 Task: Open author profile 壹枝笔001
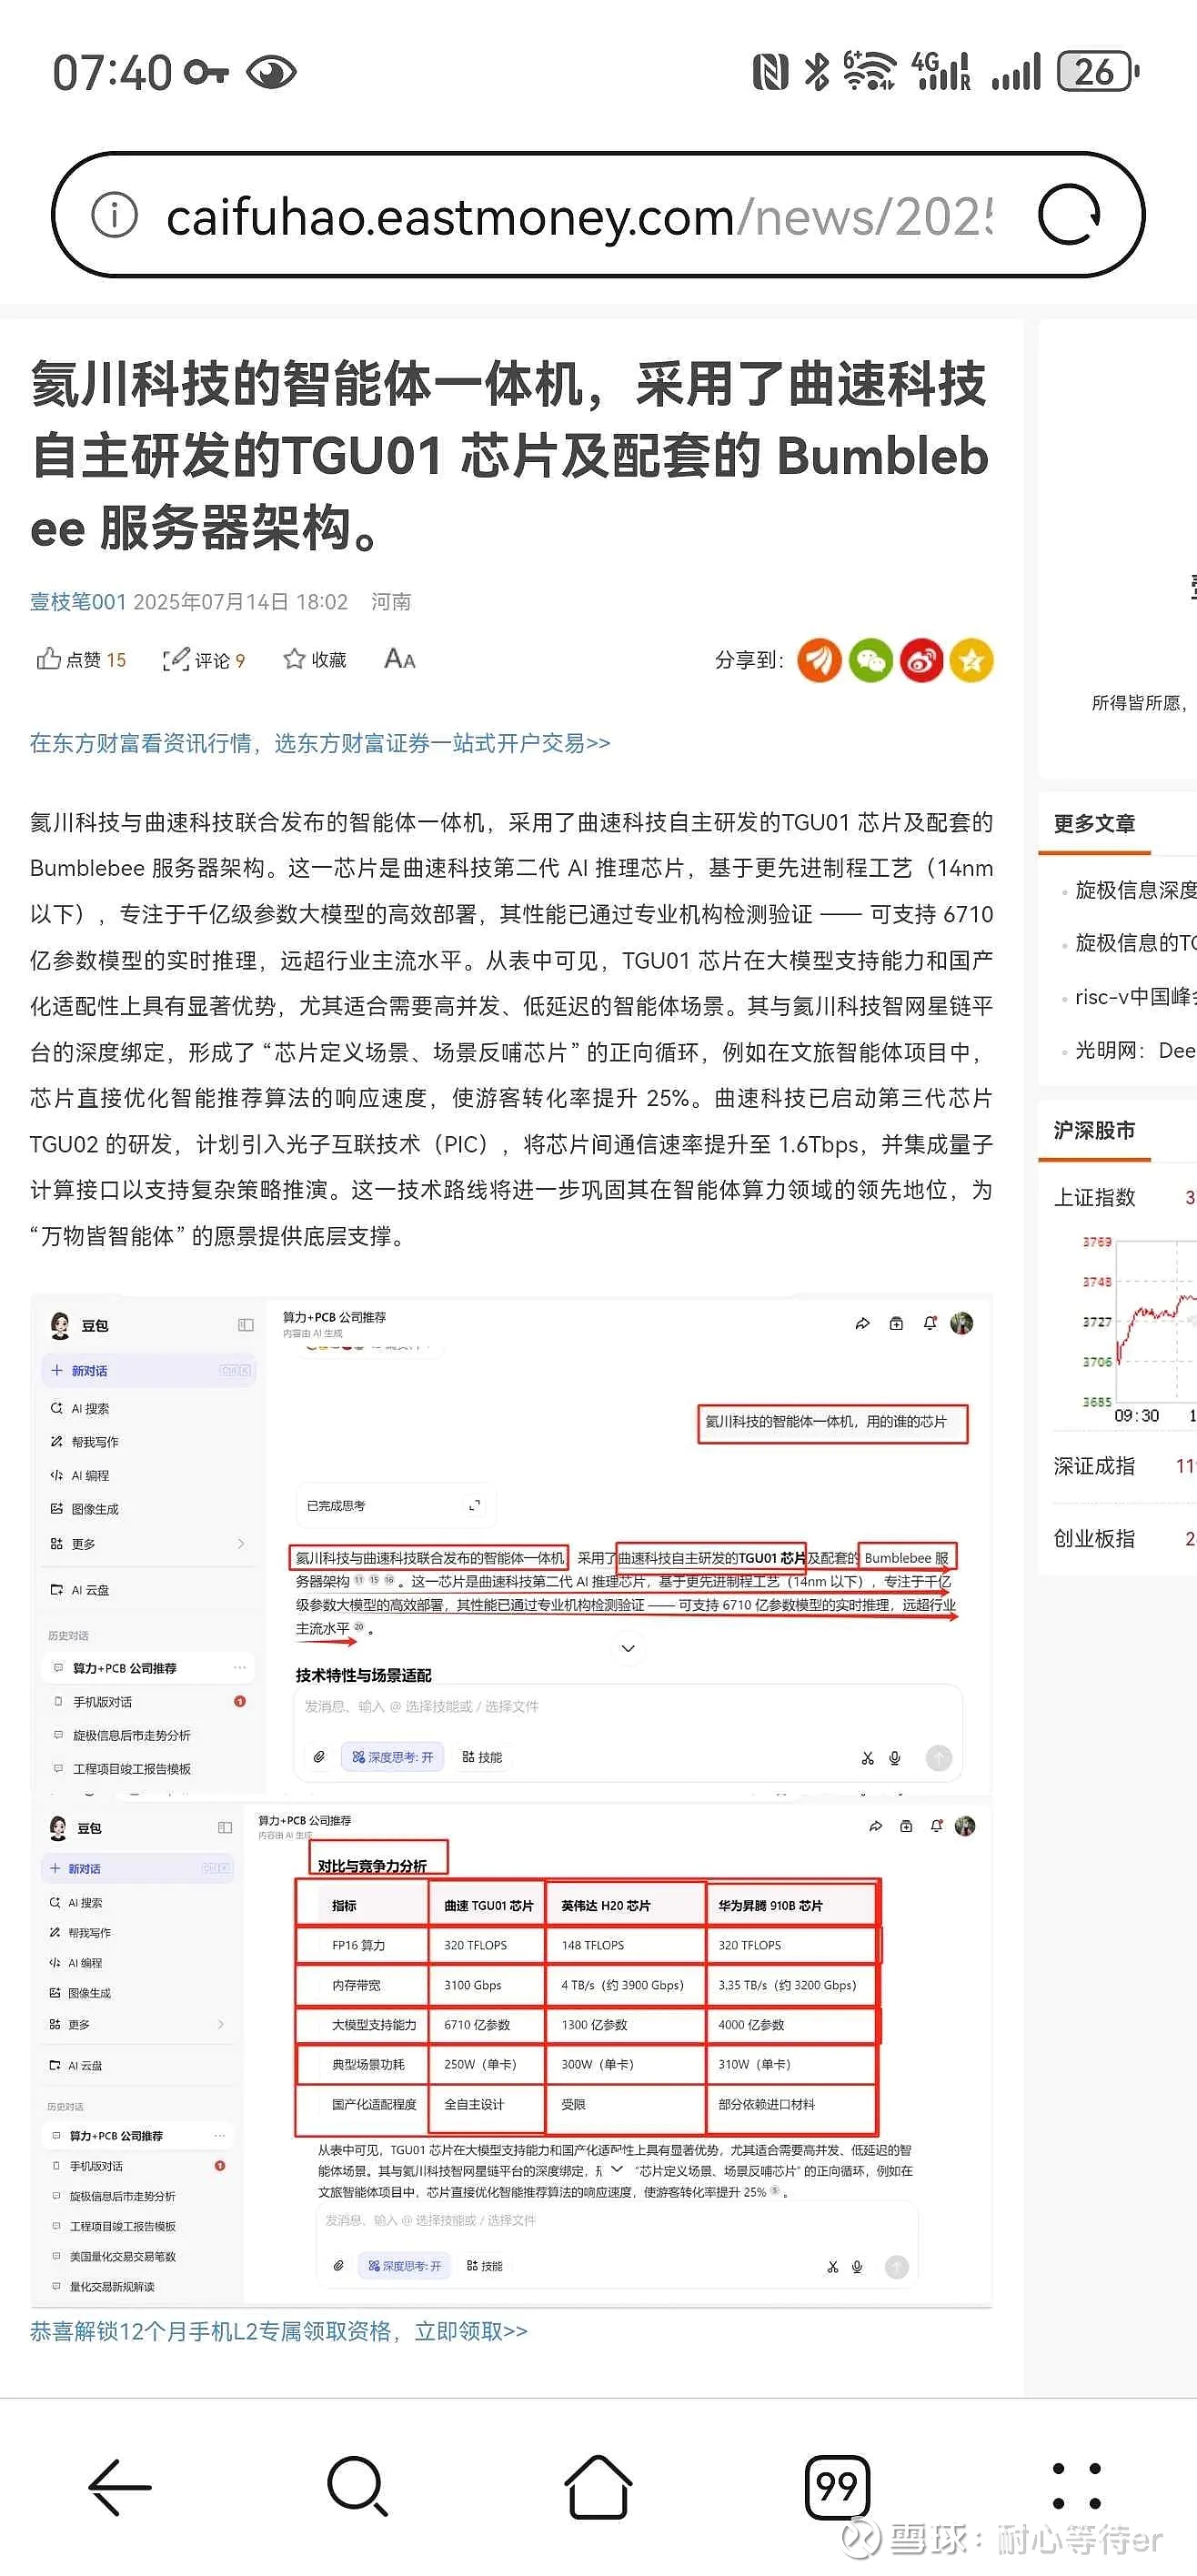pos(78,602)
